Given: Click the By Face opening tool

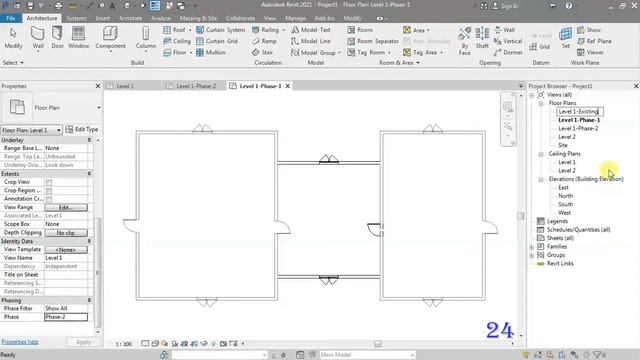Looking at the screenshot, I should (464, 41).
